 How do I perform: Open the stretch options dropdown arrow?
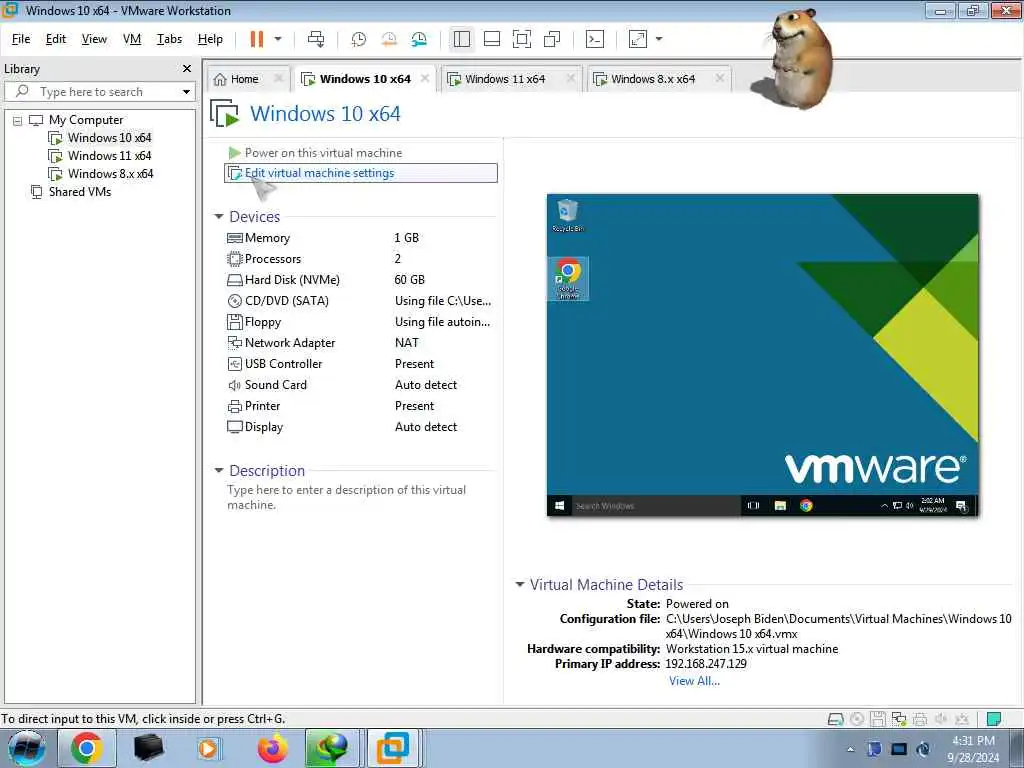coord(659,39)
